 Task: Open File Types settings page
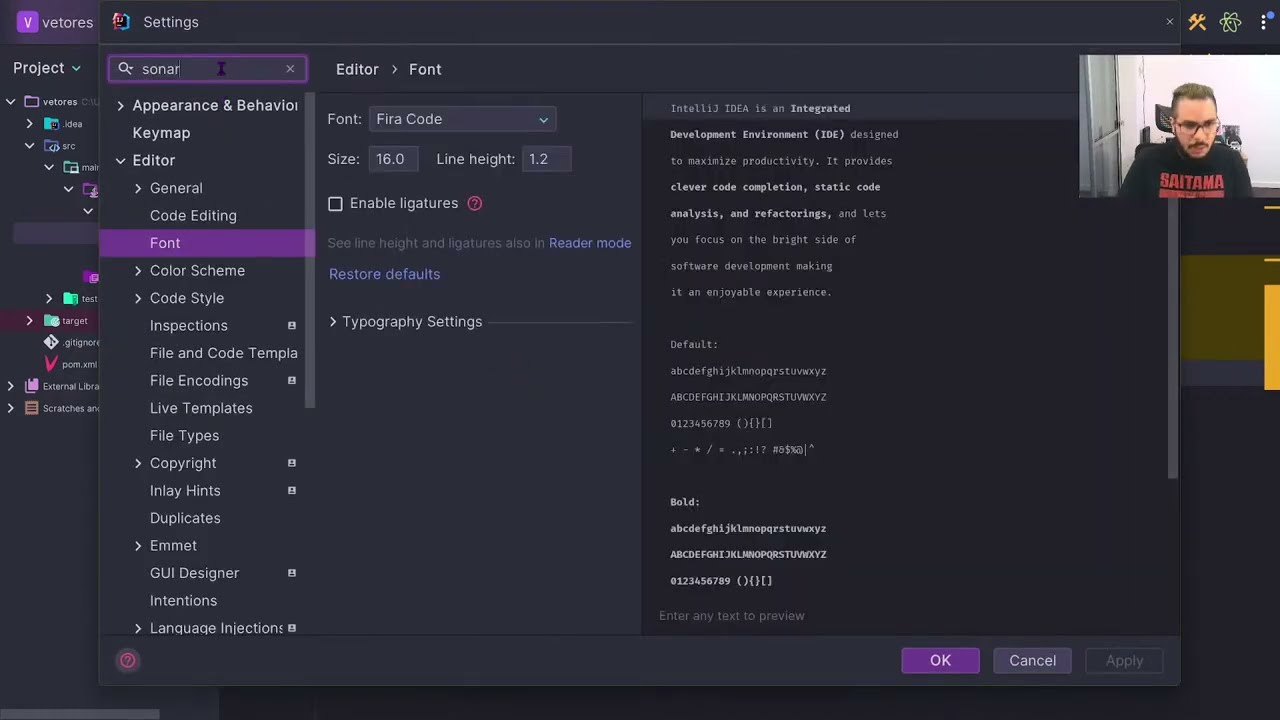point(184,436)
